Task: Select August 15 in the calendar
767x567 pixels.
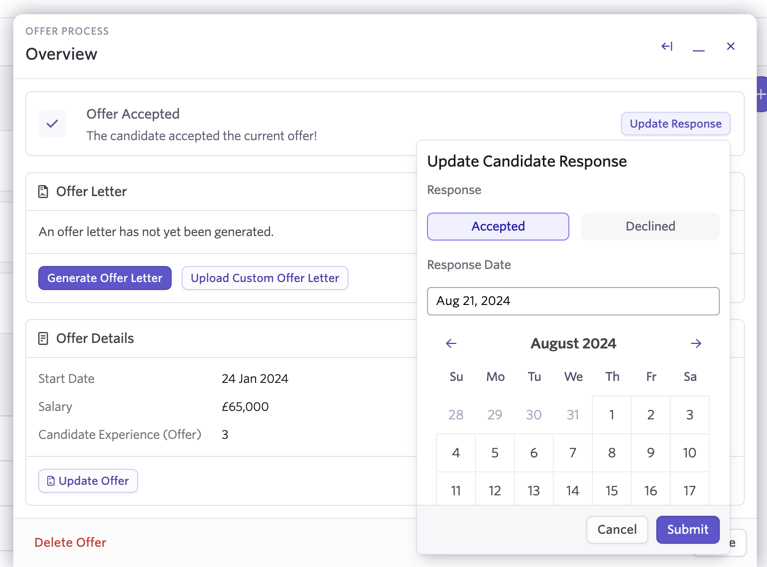Action: click(612, 490)
